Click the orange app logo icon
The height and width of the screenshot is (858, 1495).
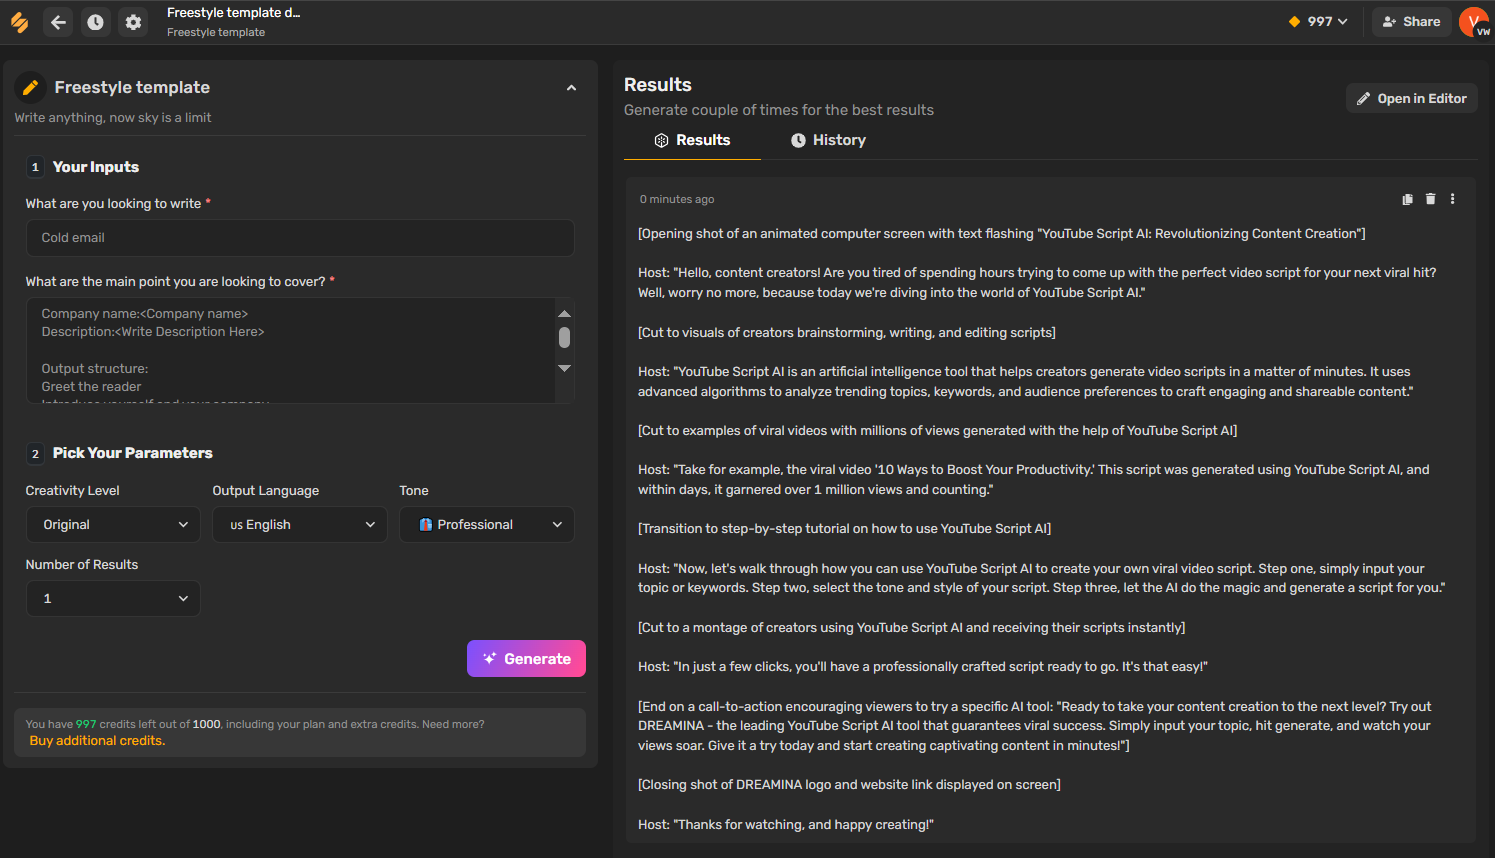coord(20,22)
